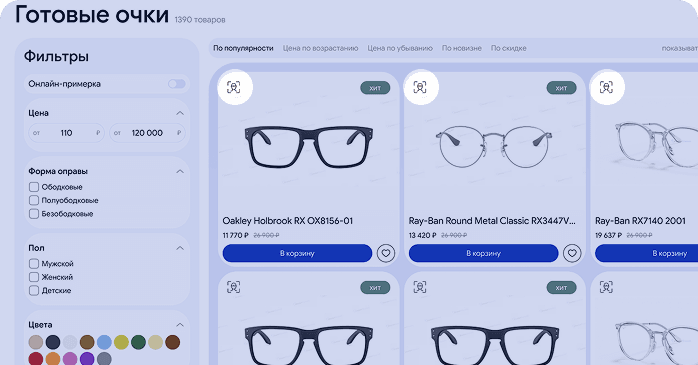Select the green color swatch
The height and width of the screenshot is (365, 698).
(x=138, y=342)
